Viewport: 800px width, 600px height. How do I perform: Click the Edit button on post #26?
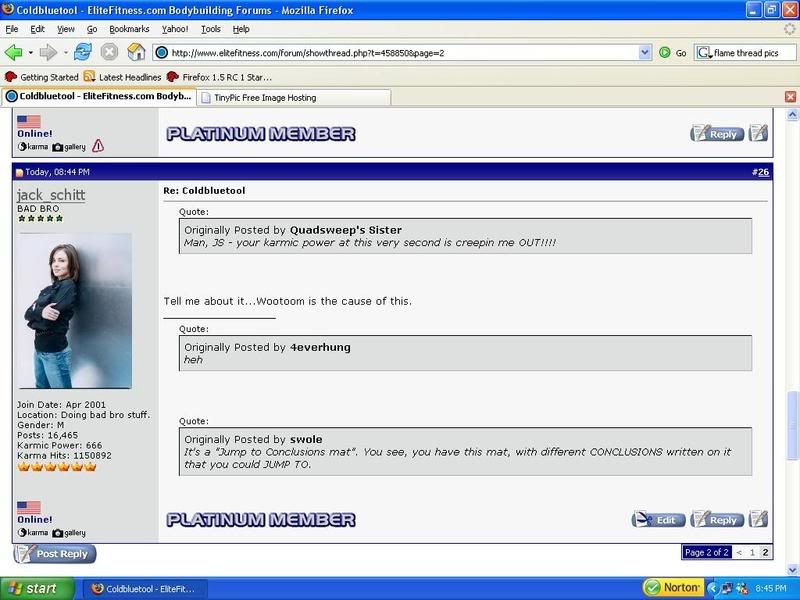click(658, 519)
